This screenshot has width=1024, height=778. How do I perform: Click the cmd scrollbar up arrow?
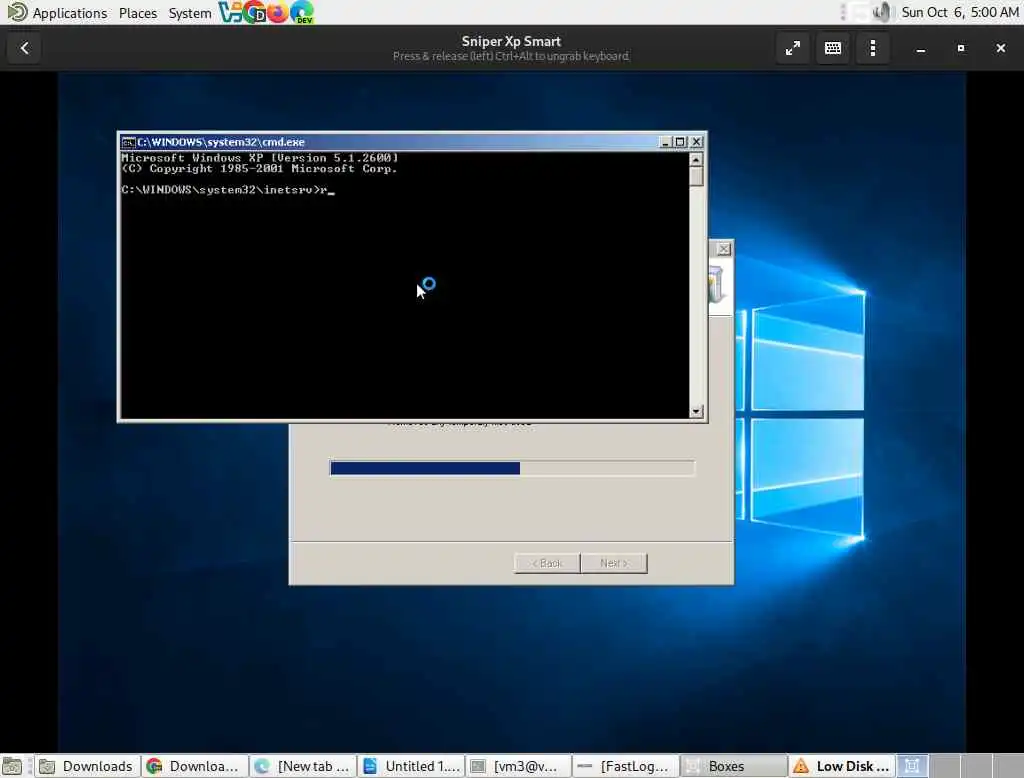696,159
